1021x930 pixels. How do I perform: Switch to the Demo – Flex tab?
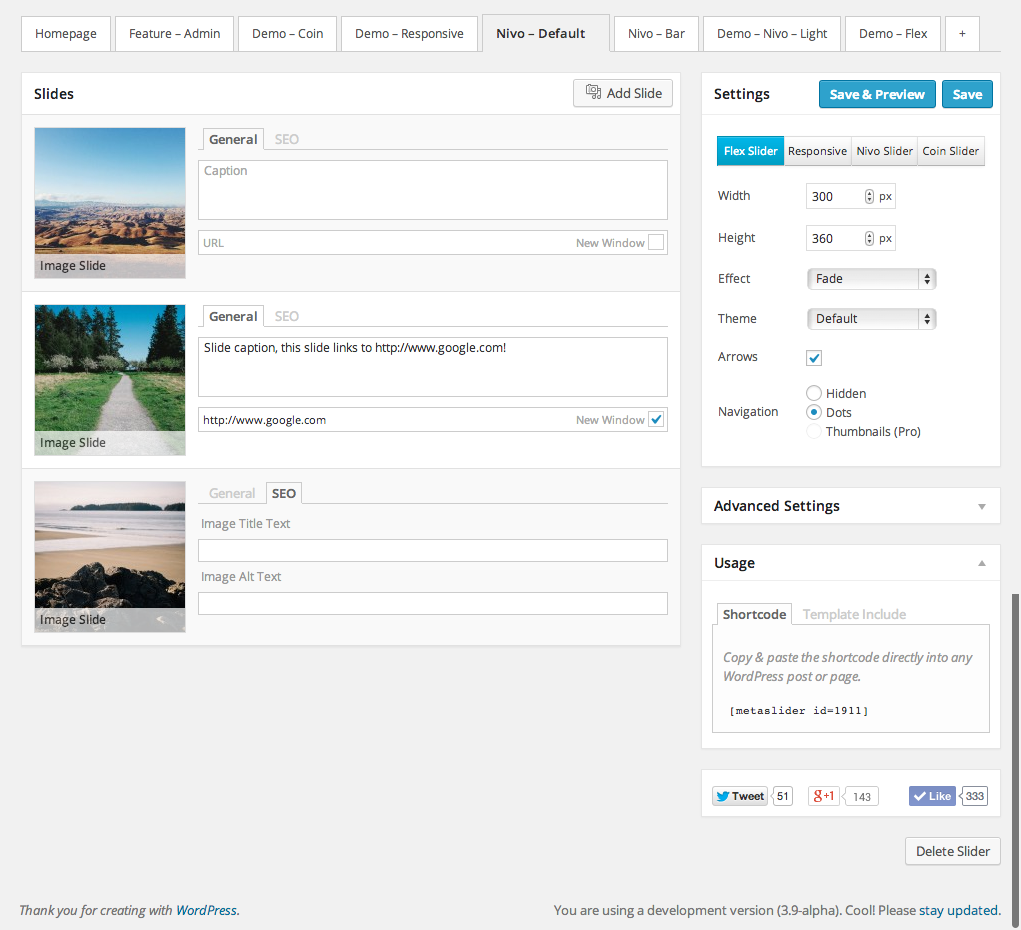(x=893, y=33)
